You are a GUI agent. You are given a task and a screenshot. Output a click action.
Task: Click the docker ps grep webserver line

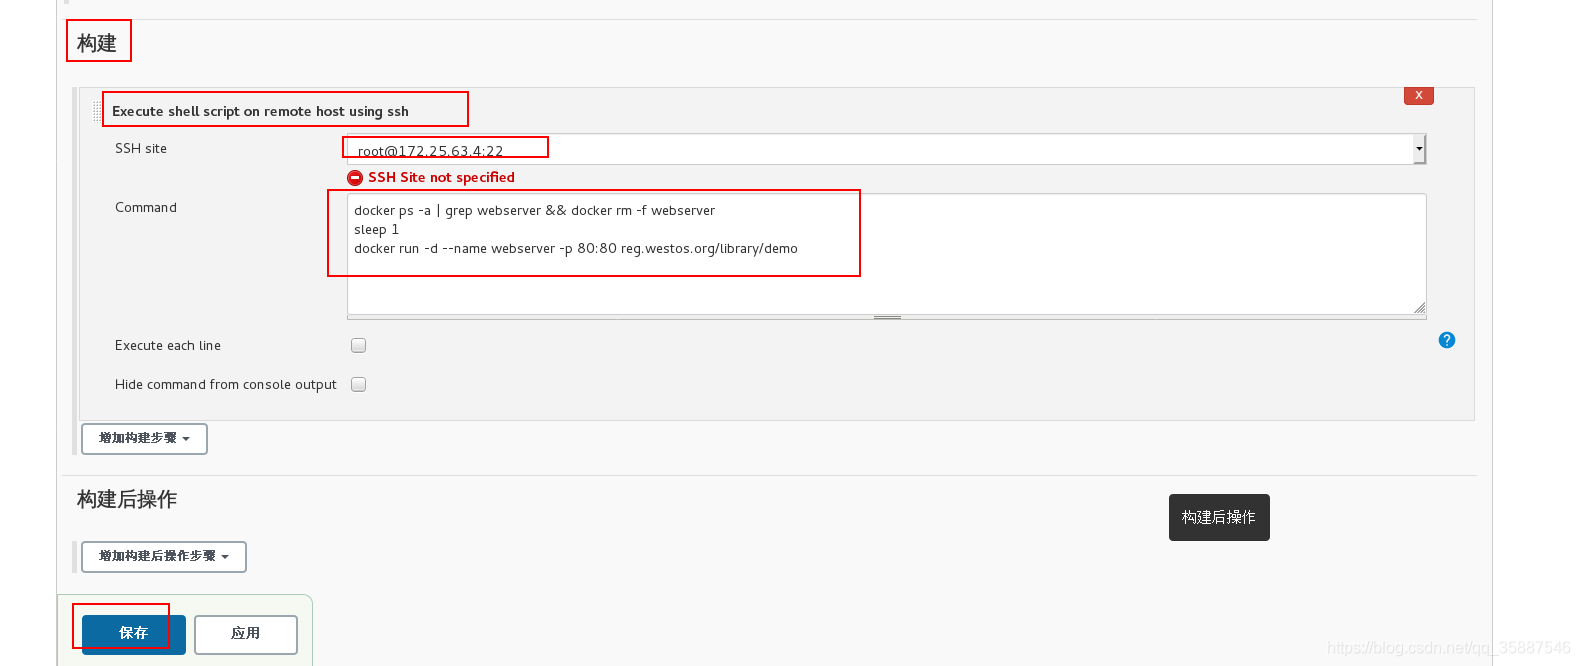535,210
